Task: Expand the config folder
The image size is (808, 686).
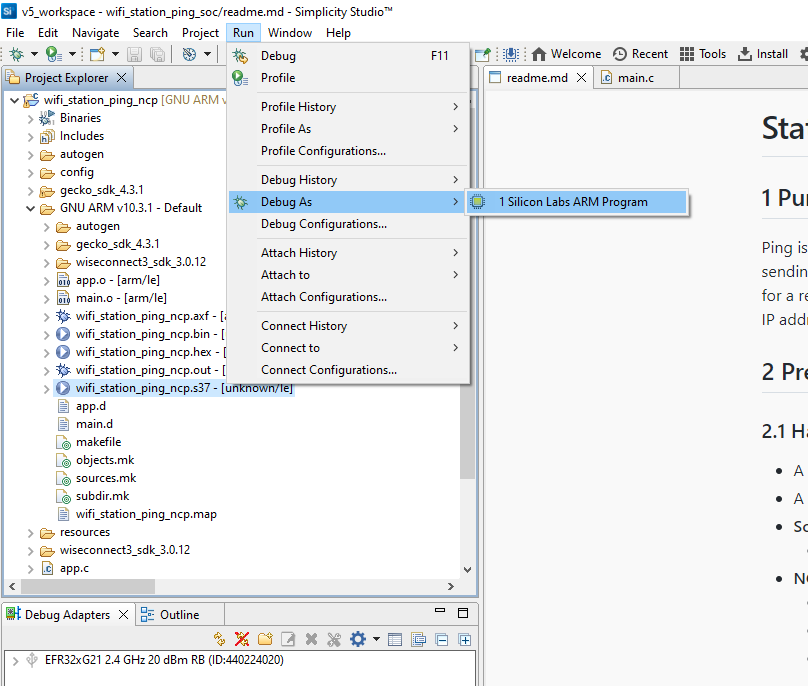Action: pos(30,173)
